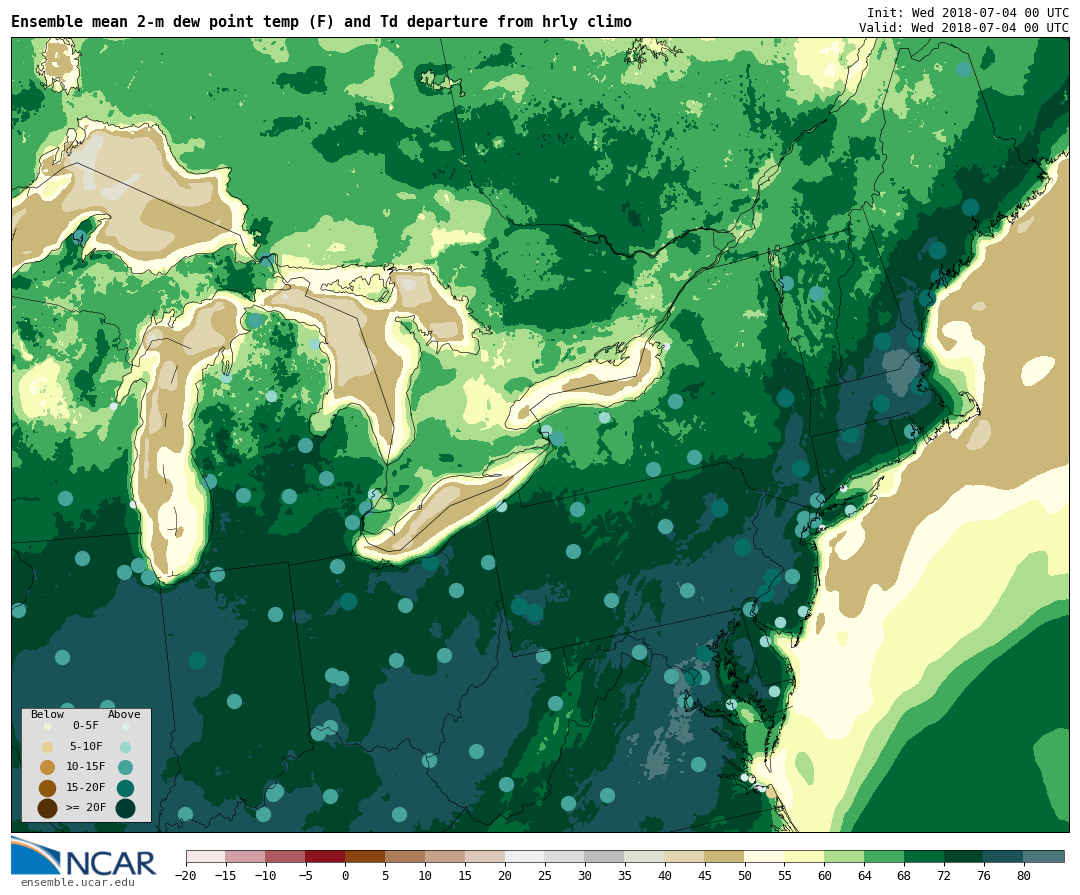The height and width of the screenshot is (895, 1080).
Task: Click the Below 10-15F orange-brown legend circle
Action: point(47,767)
